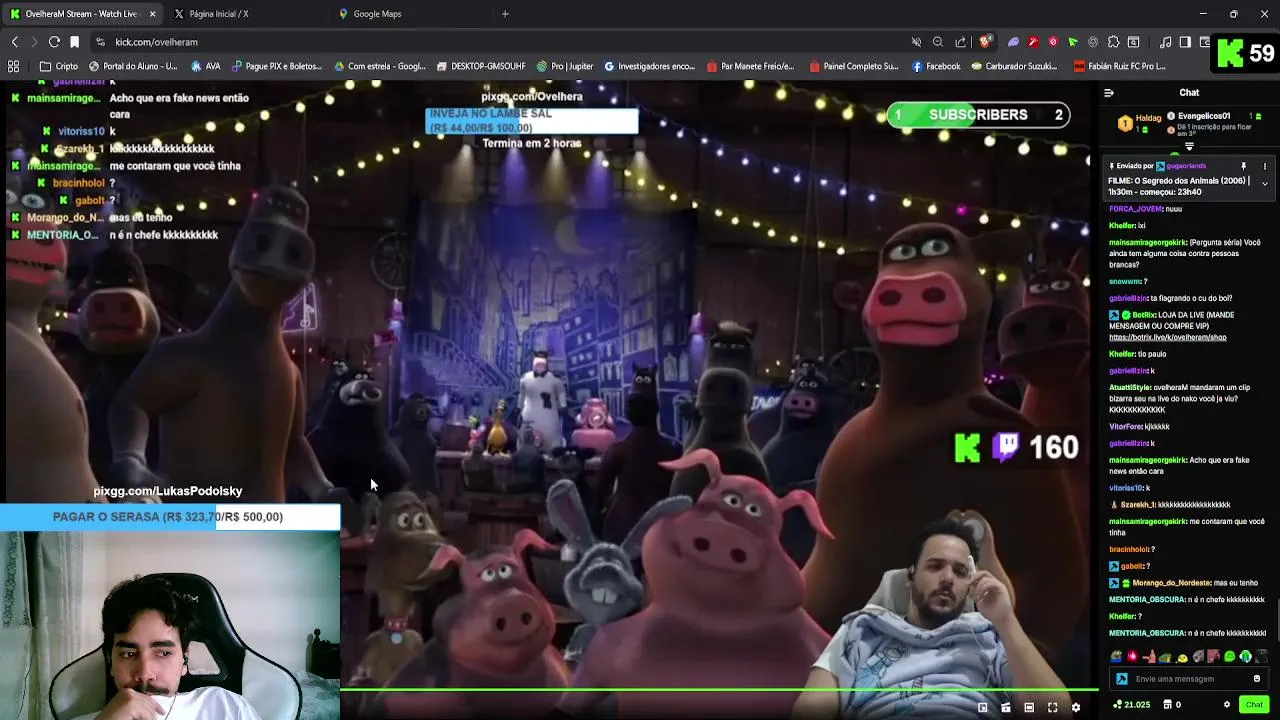Reload the kick.com page
This screenshot has height=720, width=1280.
pyautogui.click(x=54, y=42)
